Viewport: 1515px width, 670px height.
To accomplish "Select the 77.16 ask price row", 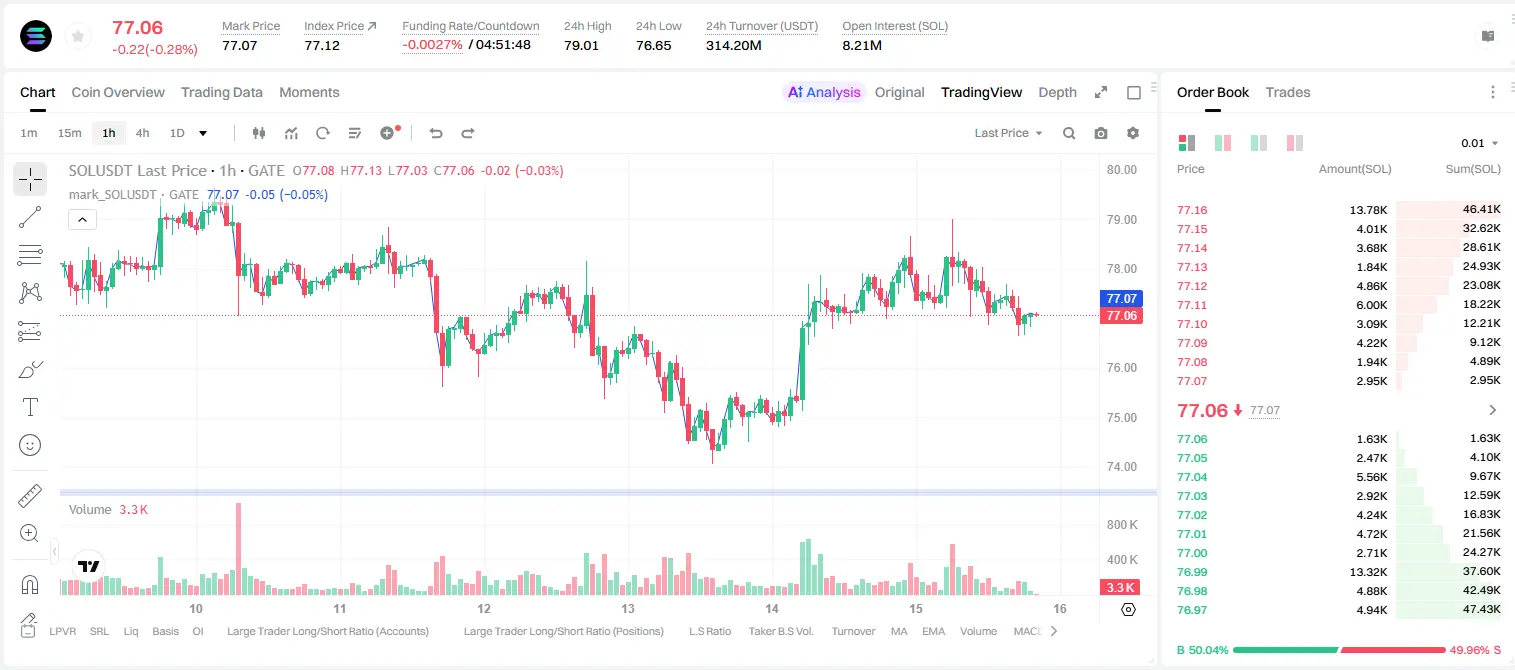I will (1339, 210).
